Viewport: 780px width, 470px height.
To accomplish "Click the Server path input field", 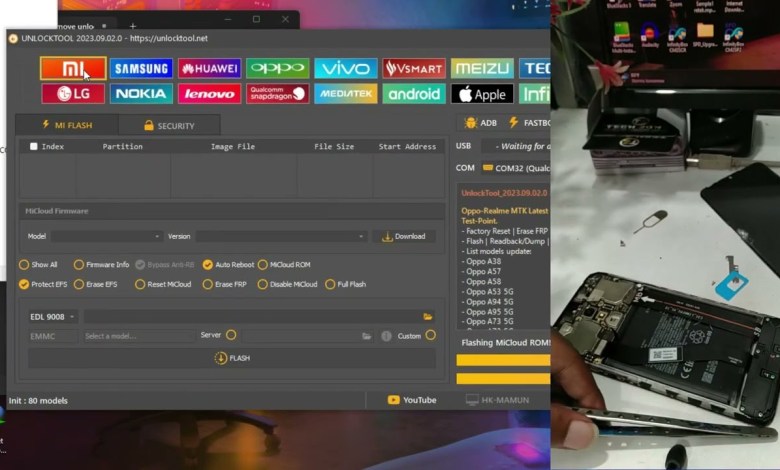I will coord(301,336).
